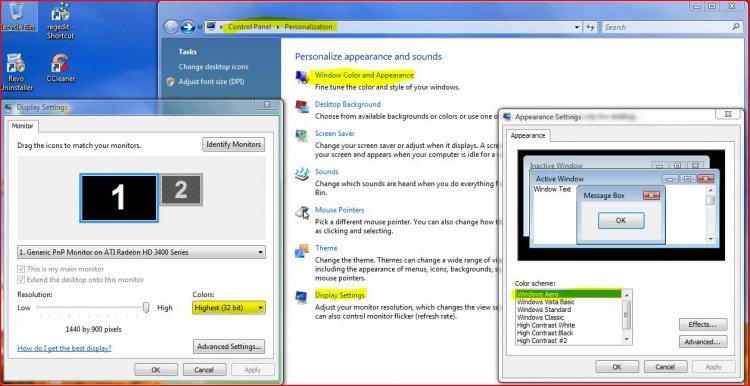Open 'How do I get the best display?' link
The width and height of the screenshot is (750, 386).
[x=64, y=348]
